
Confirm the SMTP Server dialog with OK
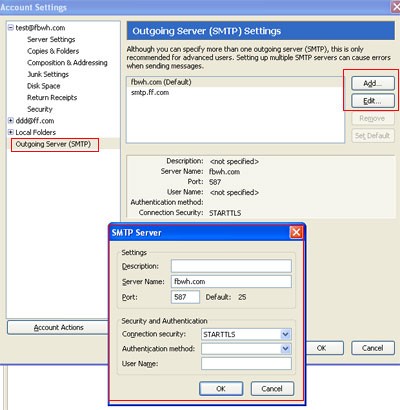[x=221, y=389]
